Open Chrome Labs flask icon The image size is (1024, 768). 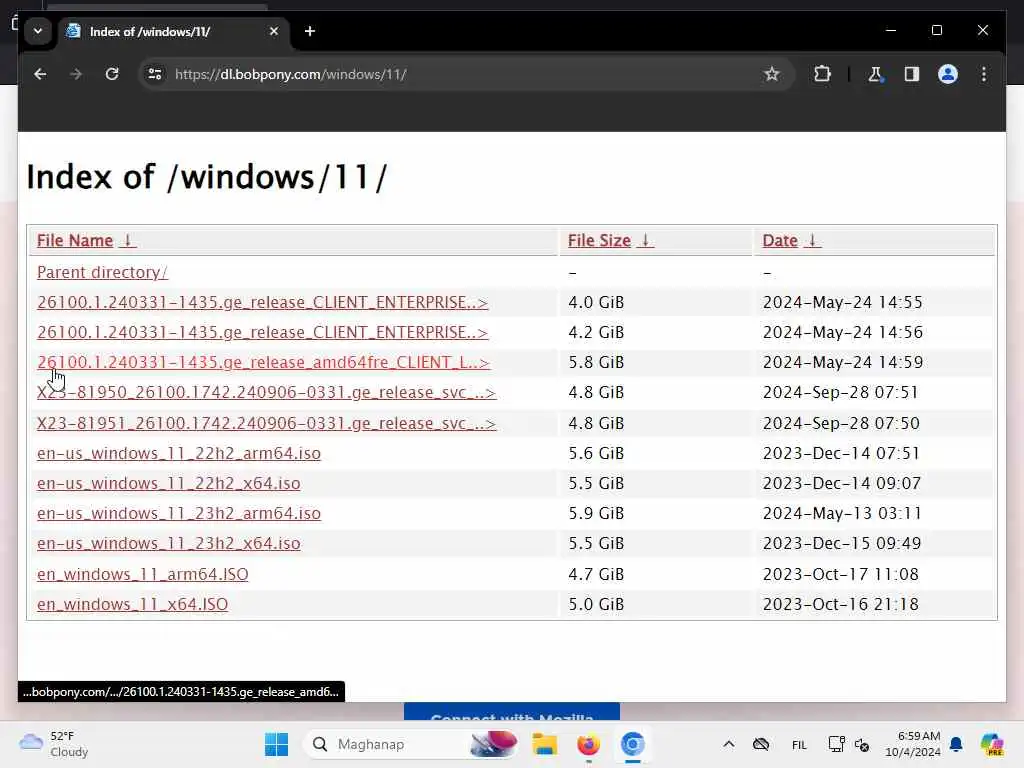point(875,74)
